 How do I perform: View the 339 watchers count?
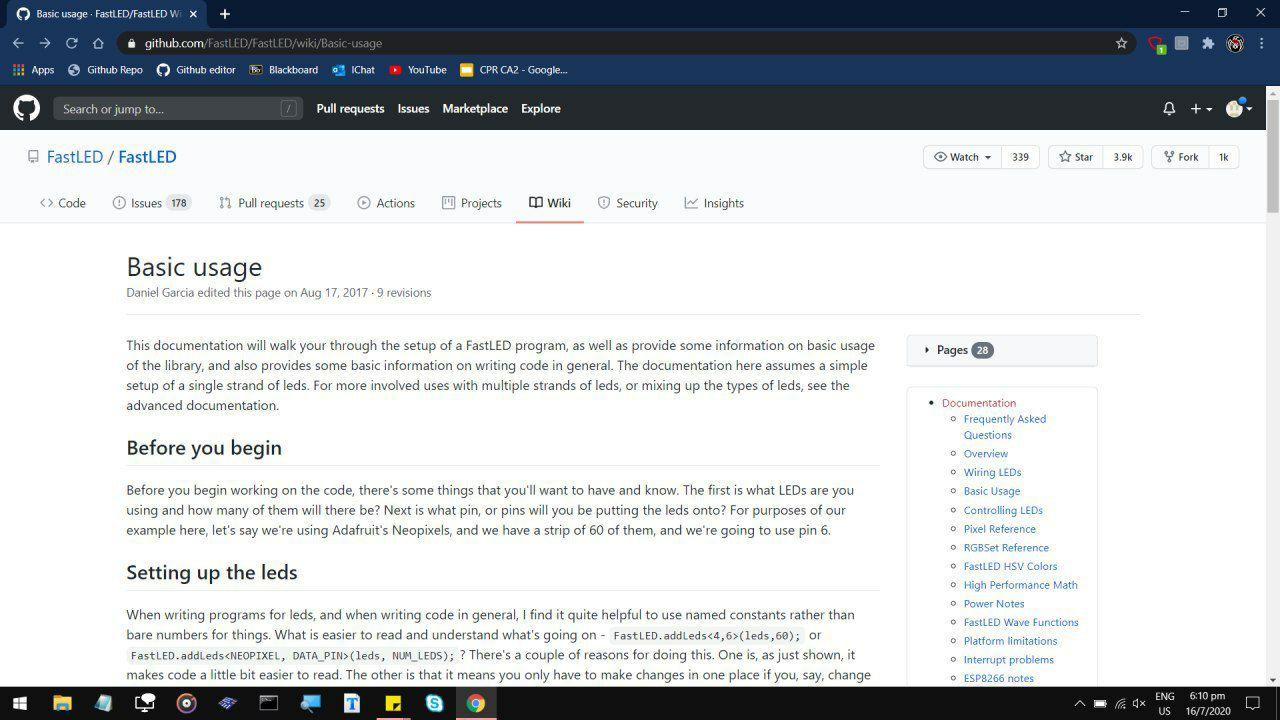click(x=1020, y=157)
